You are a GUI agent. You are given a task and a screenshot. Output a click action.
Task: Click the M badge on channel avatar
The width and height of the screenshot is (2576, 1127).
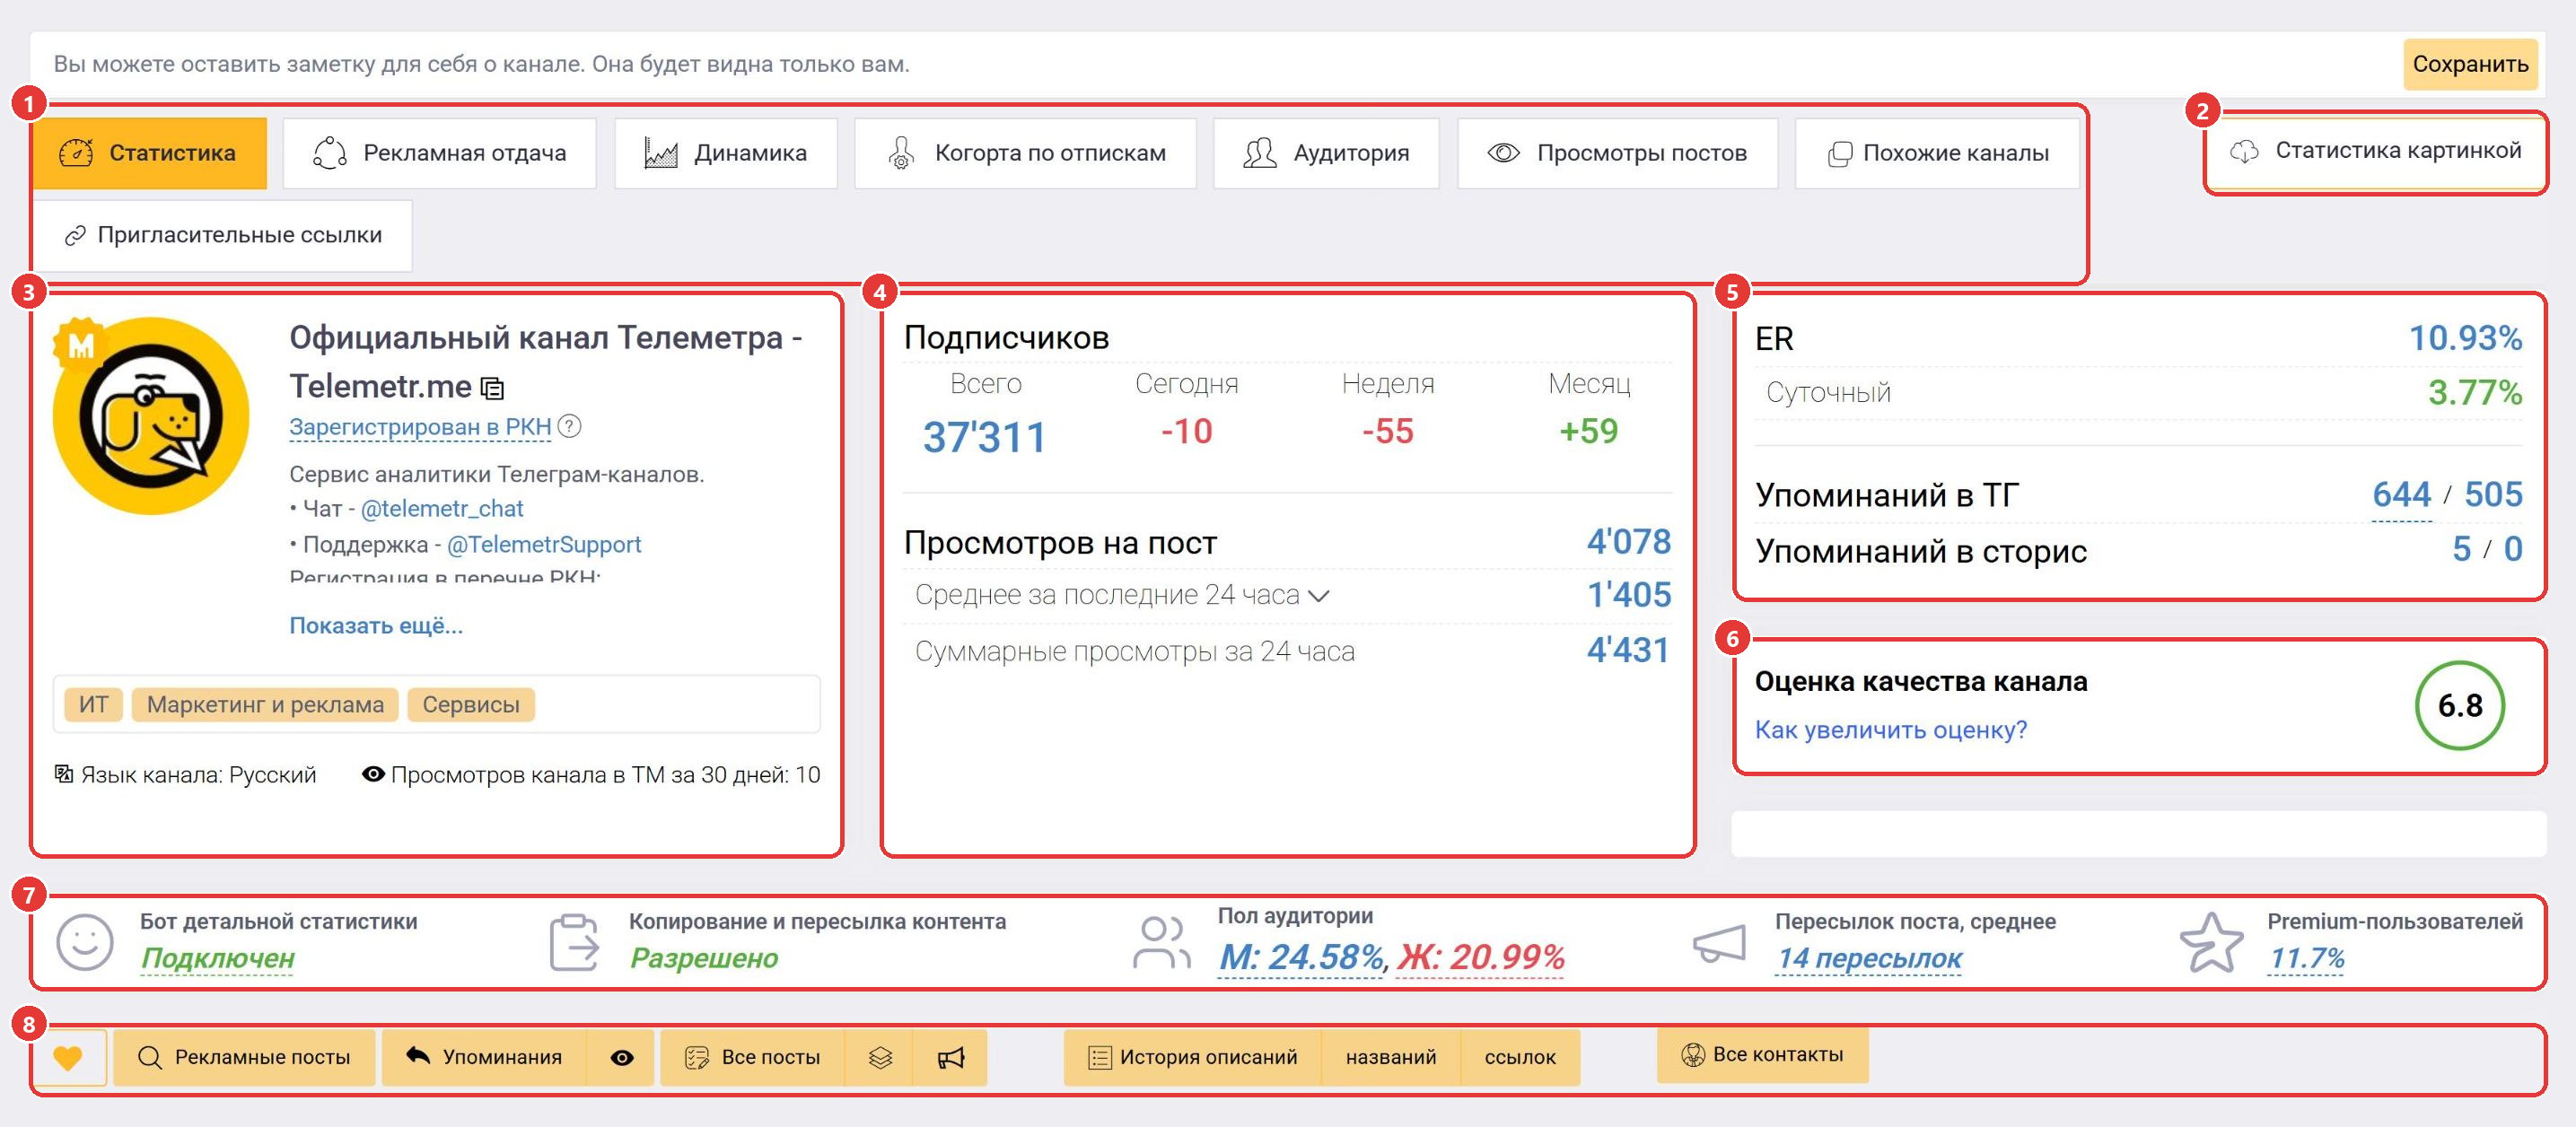click(80, 345)
